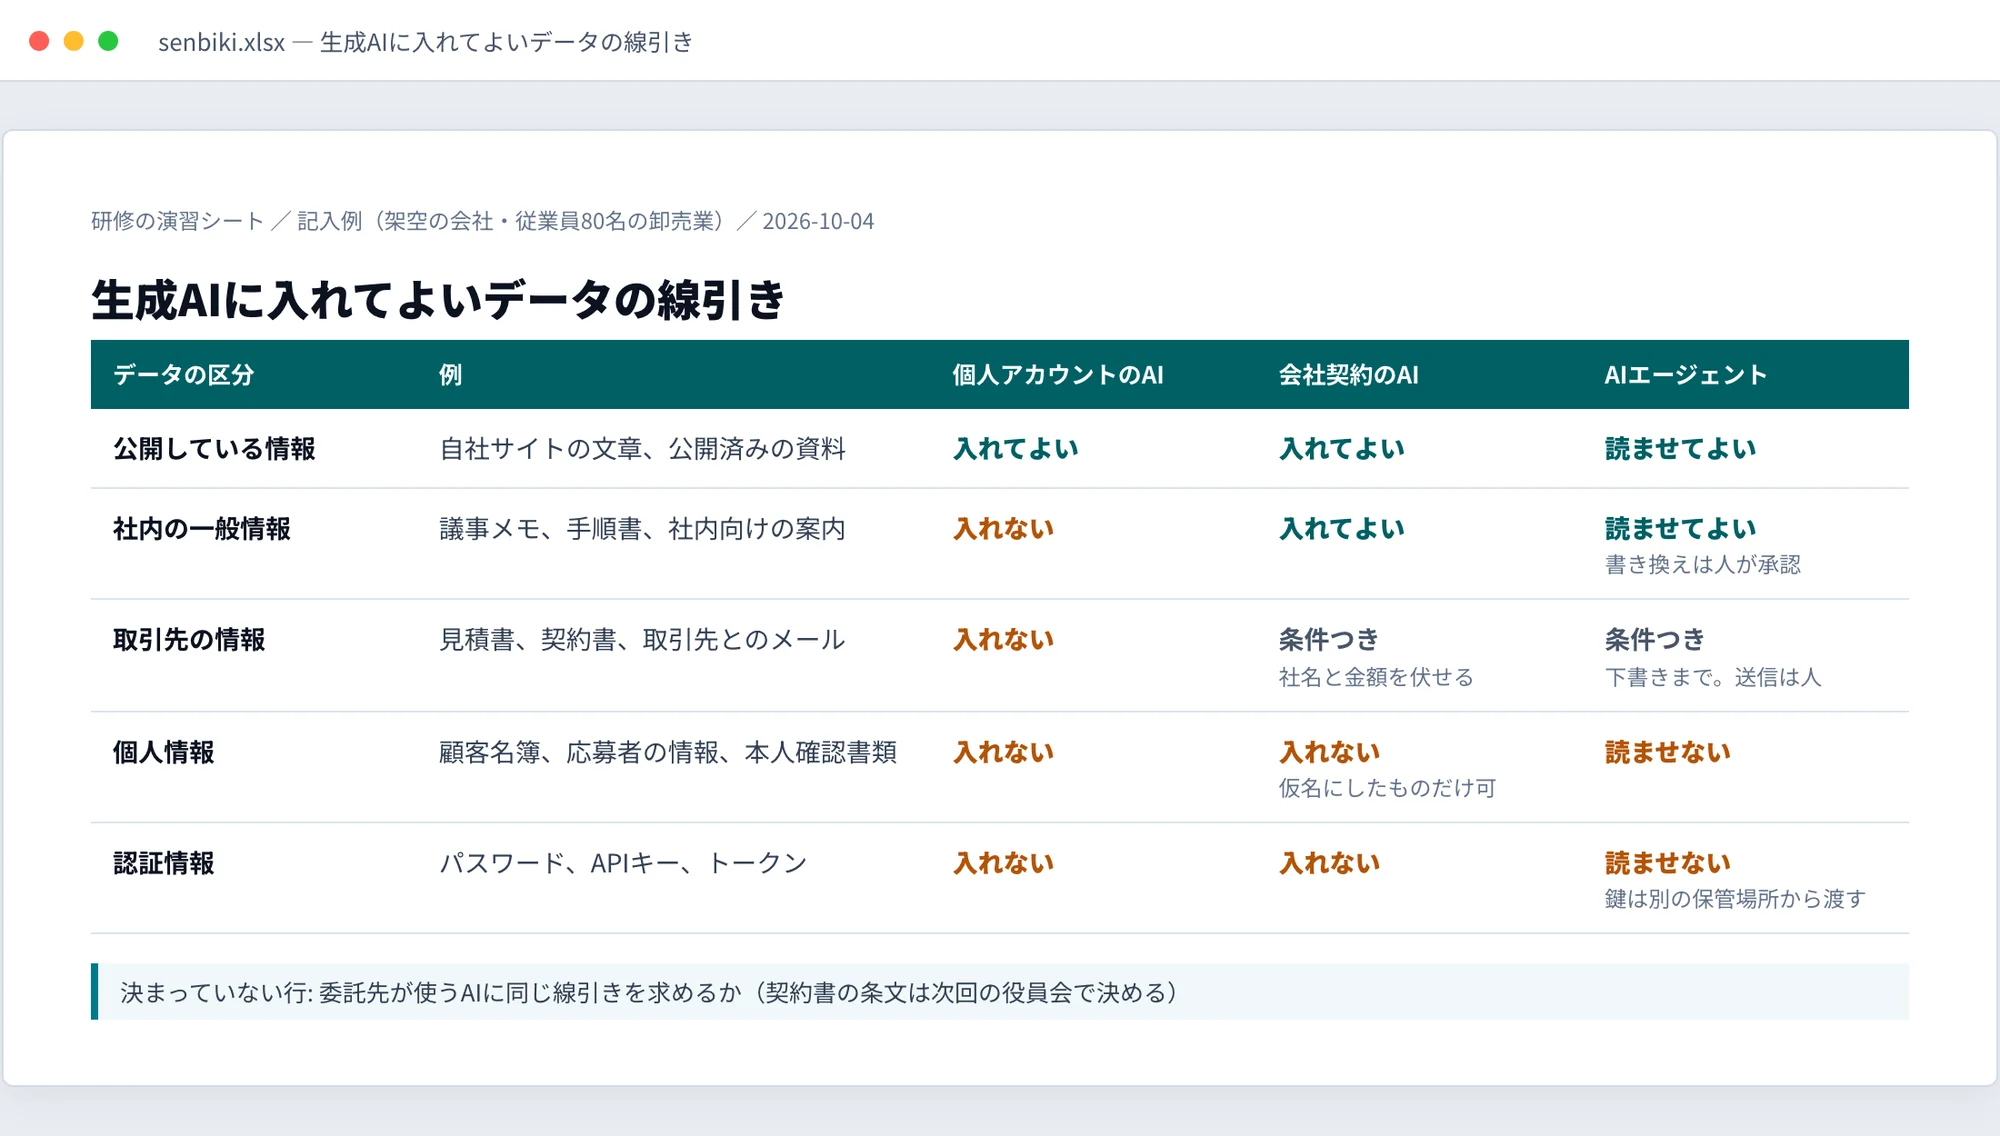The width and height of the screenshot is (2000, 1136).
Task: Click the yellow minimize window button
Action: point(74,41)
